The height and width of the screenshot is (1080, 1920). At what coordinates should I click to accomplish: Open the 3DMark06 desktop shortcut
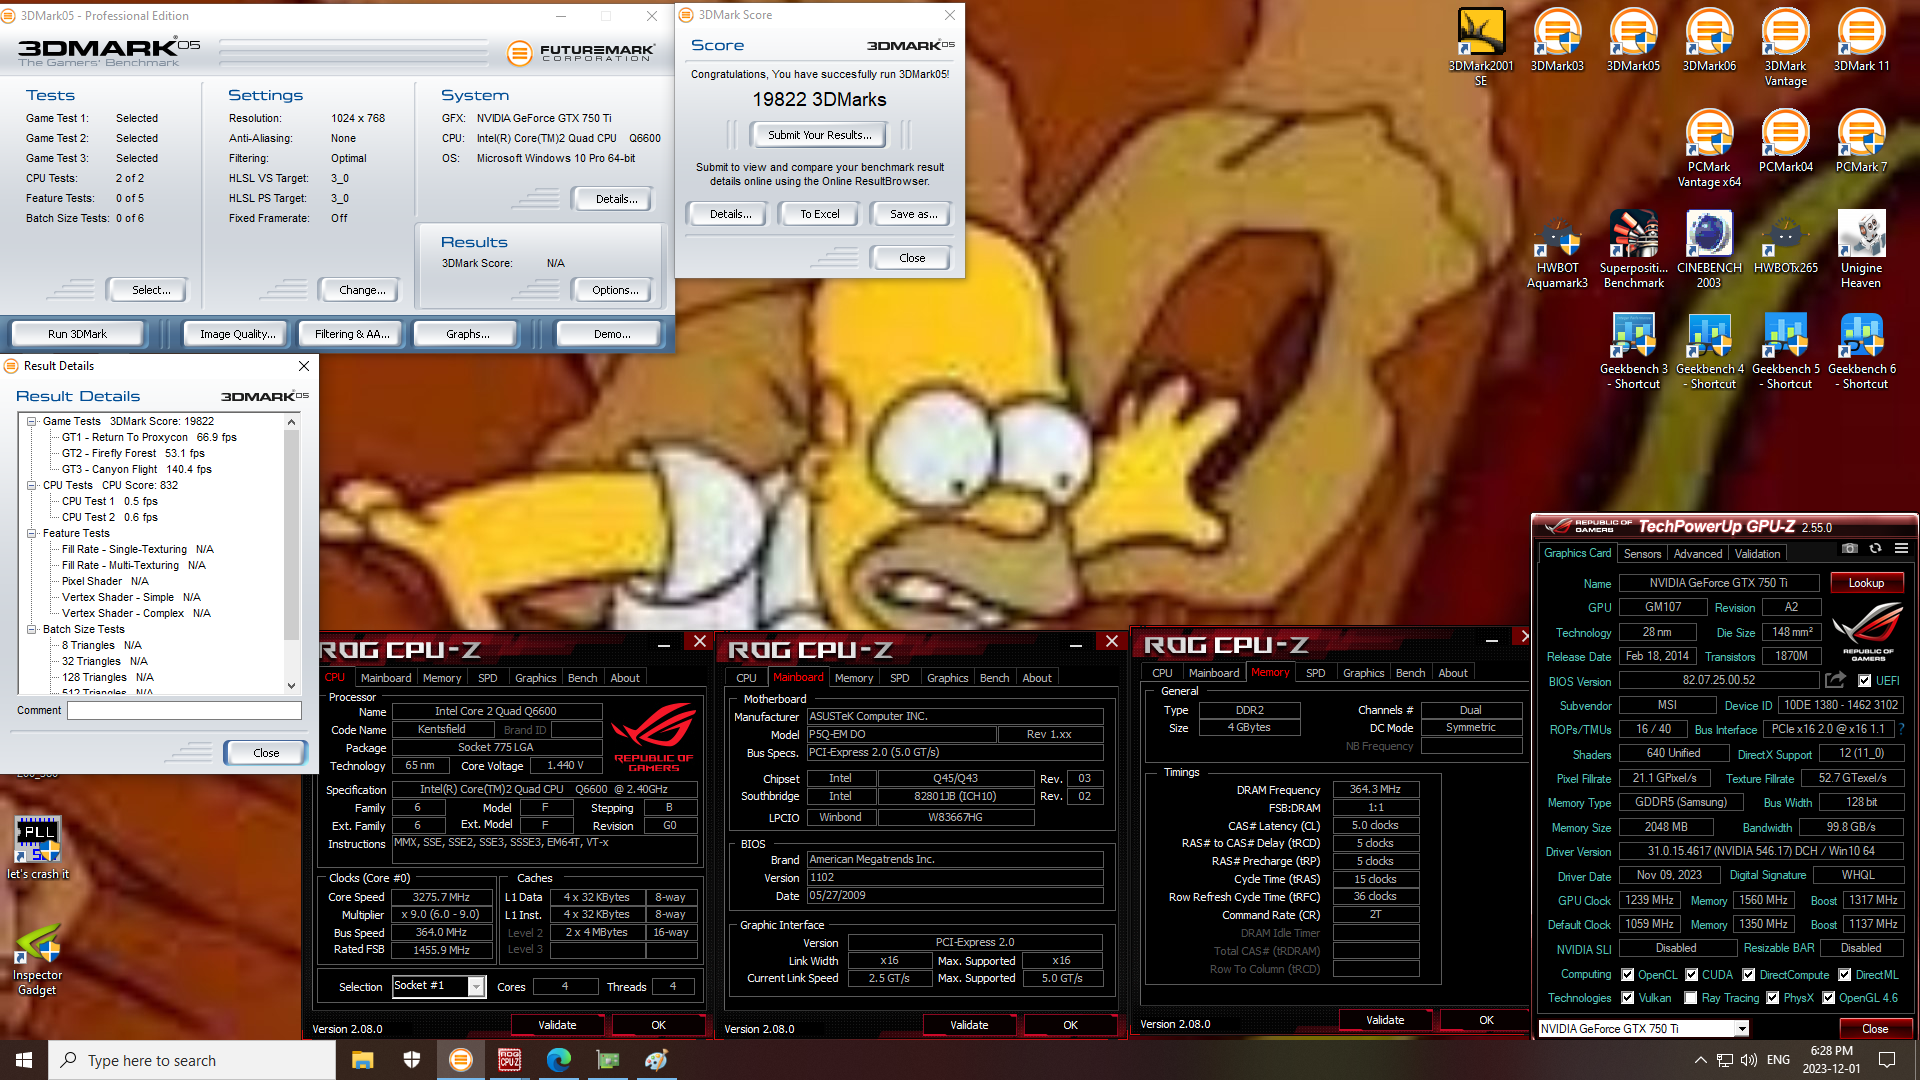1709,41
